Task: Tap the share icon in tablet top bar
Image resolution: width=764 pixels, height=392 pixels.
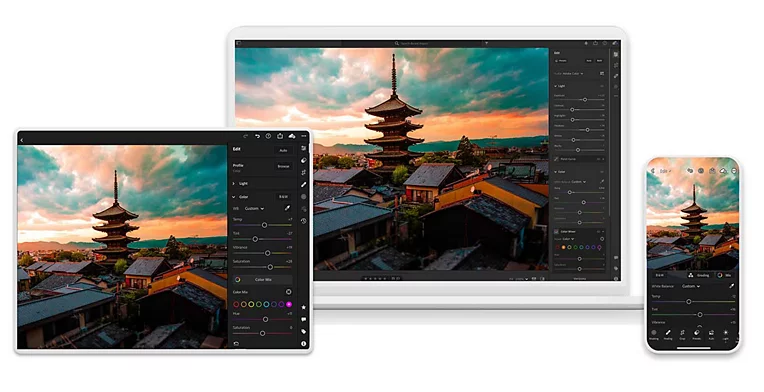Action: (x=280, y=136)
